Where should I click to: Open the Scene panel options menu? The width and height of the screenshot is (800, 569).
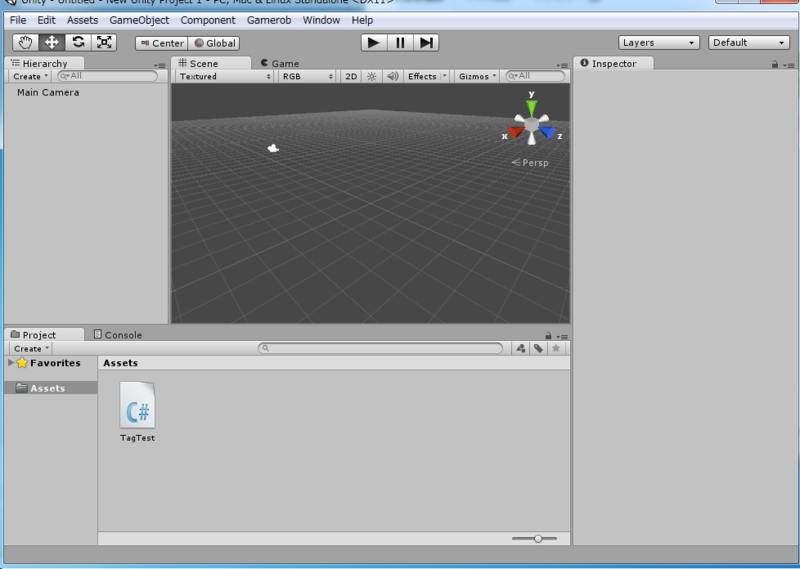click(562, 65)
